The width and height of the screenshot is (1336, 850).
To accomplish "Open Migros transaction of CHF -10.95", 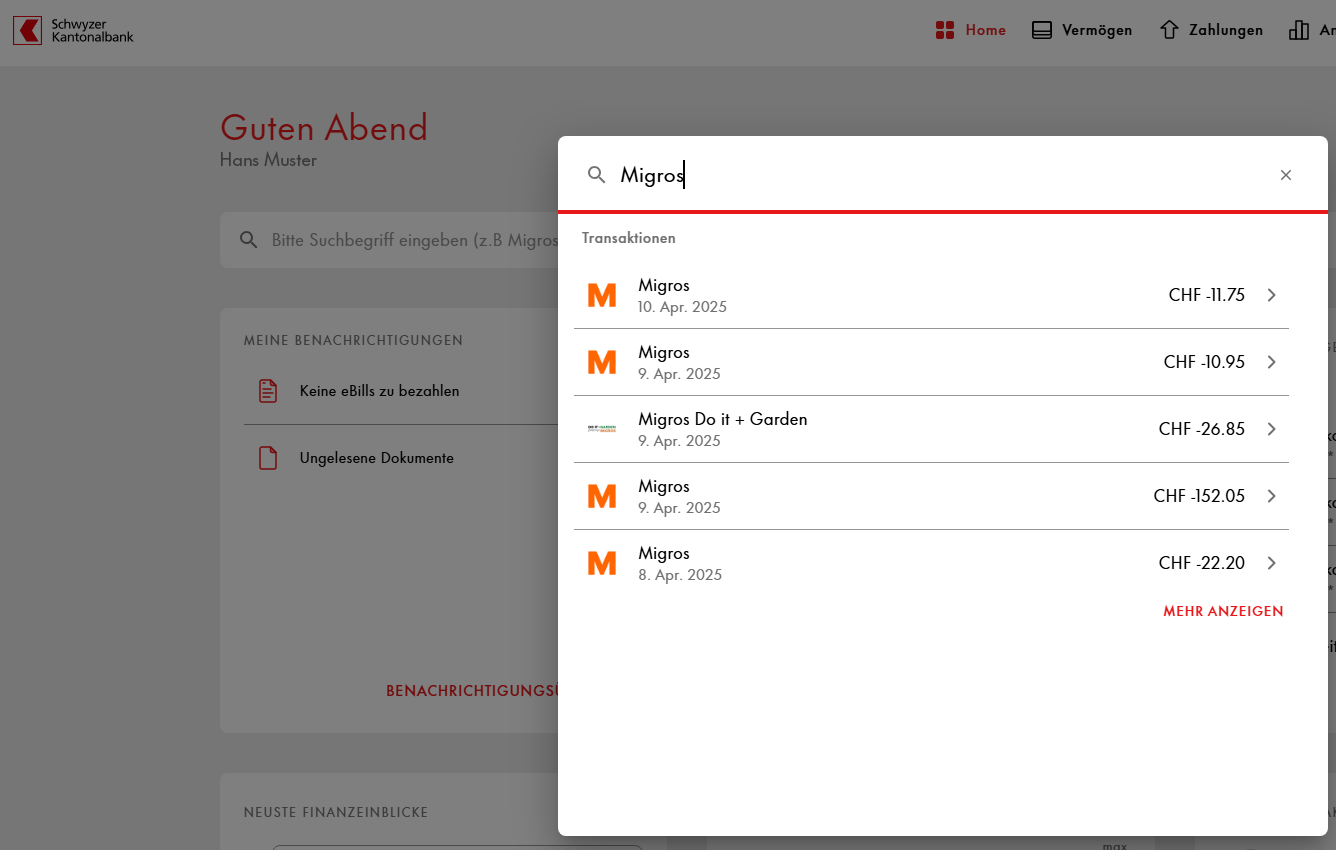I will pos(931,362).
